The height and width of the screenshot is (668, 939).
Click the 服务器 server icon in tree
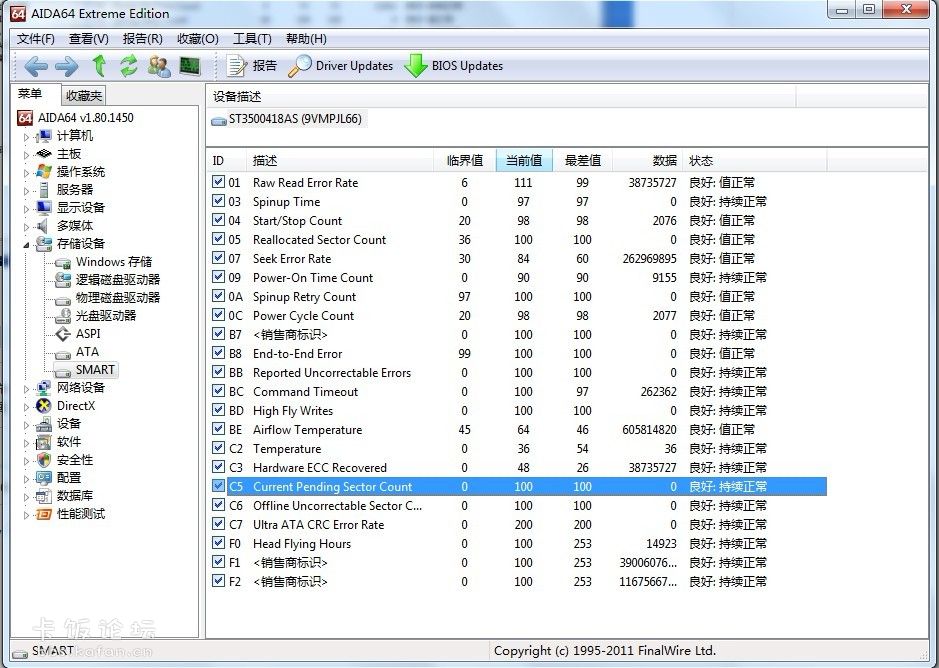pyautogui.click(x=44, y=190)
